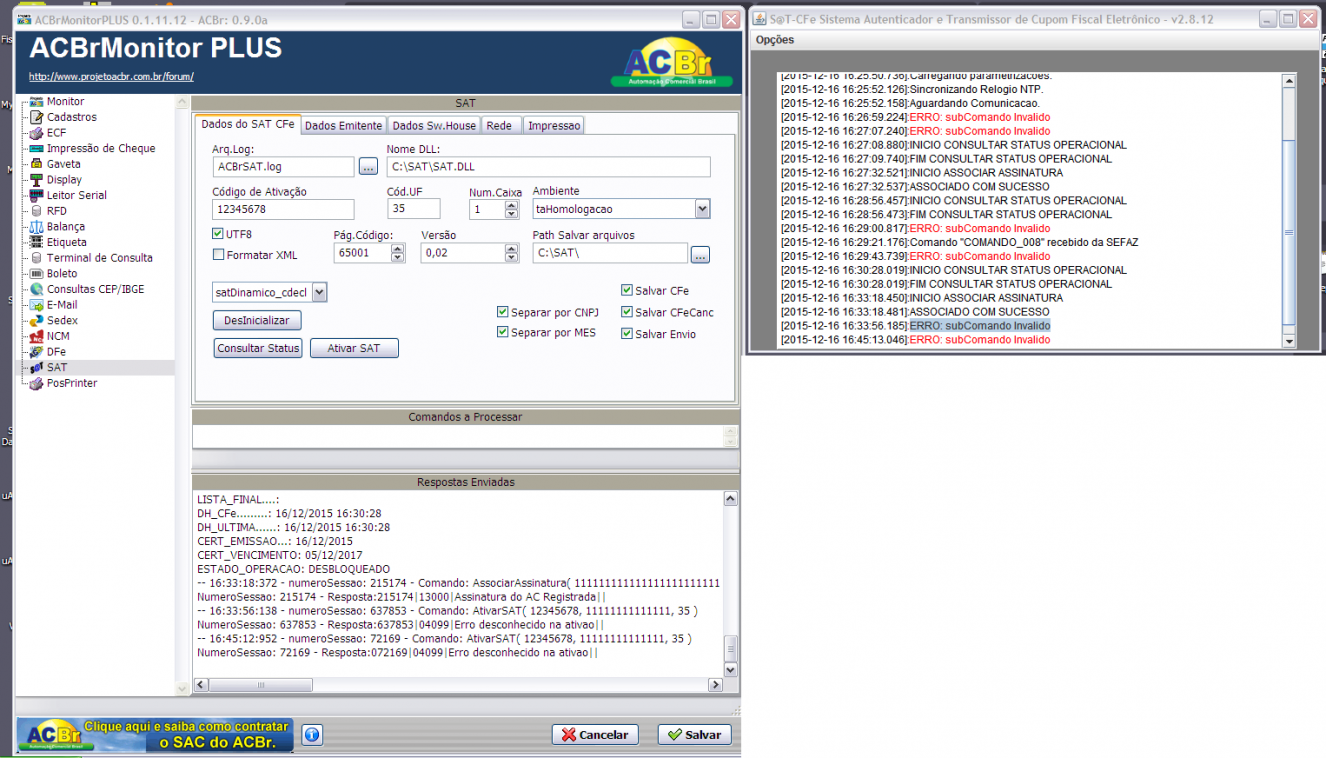The height and width of the screenshot is (758, 1326).
Task: Switch to the Impressao tab
Action: click(553, 125)
